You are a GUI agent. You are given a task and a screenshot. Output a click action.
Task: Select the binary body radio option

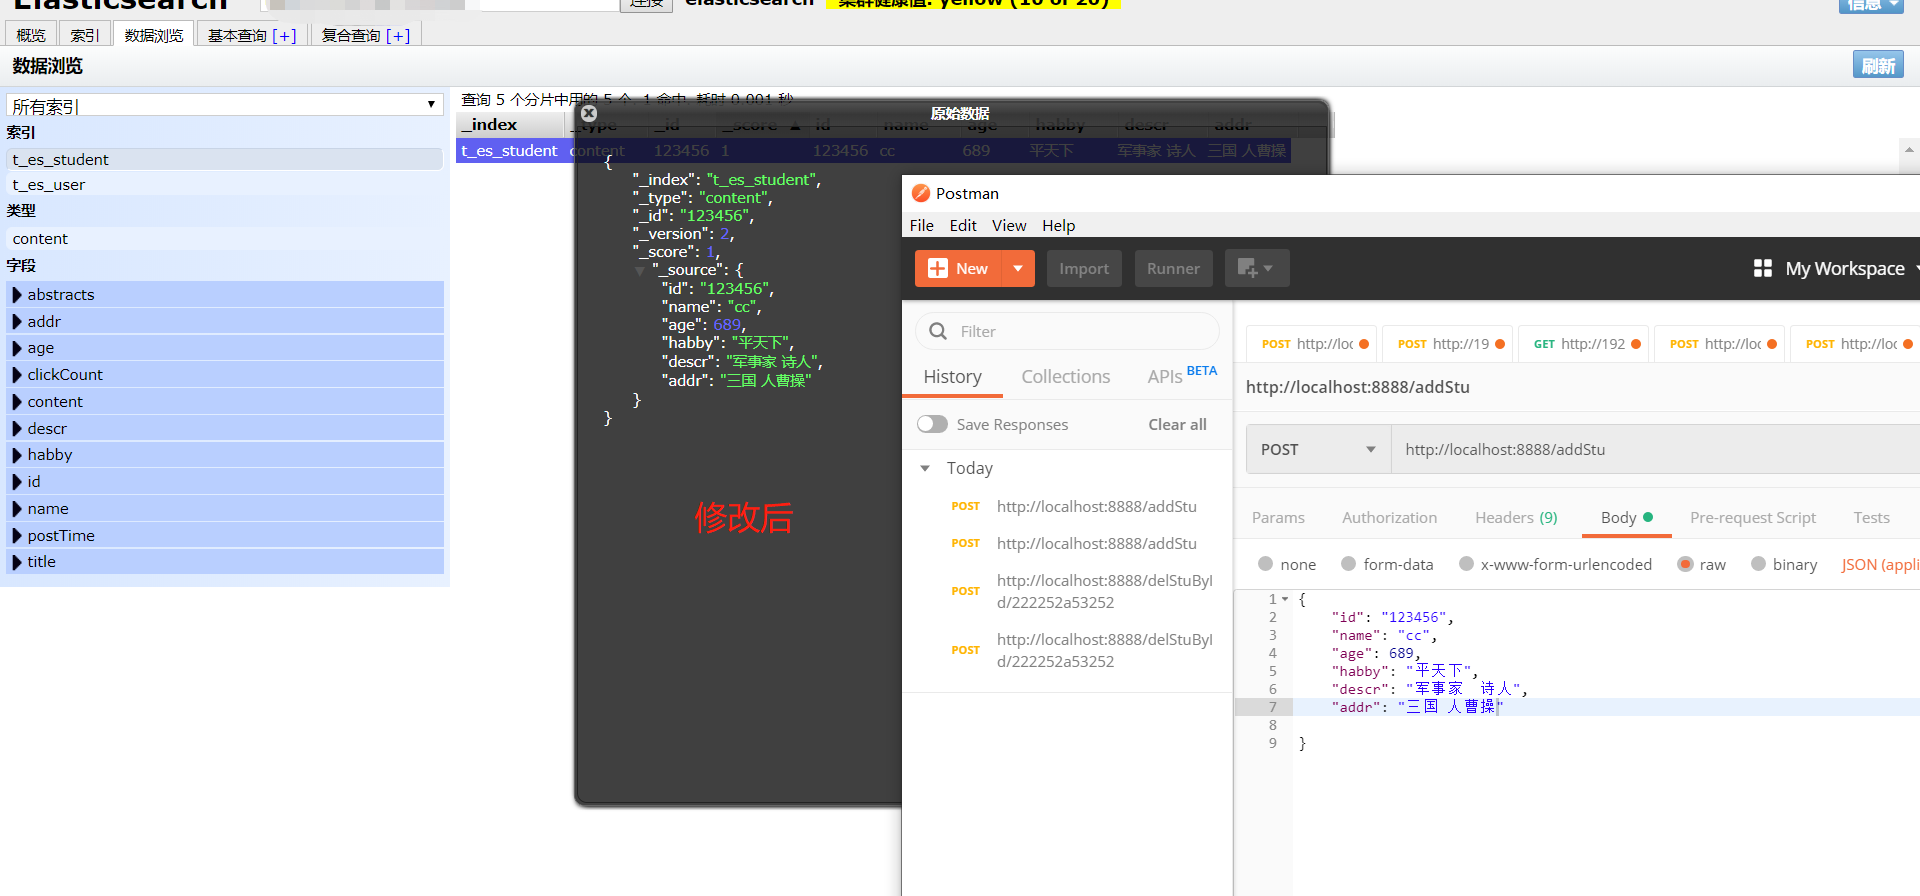point(1758,564)
